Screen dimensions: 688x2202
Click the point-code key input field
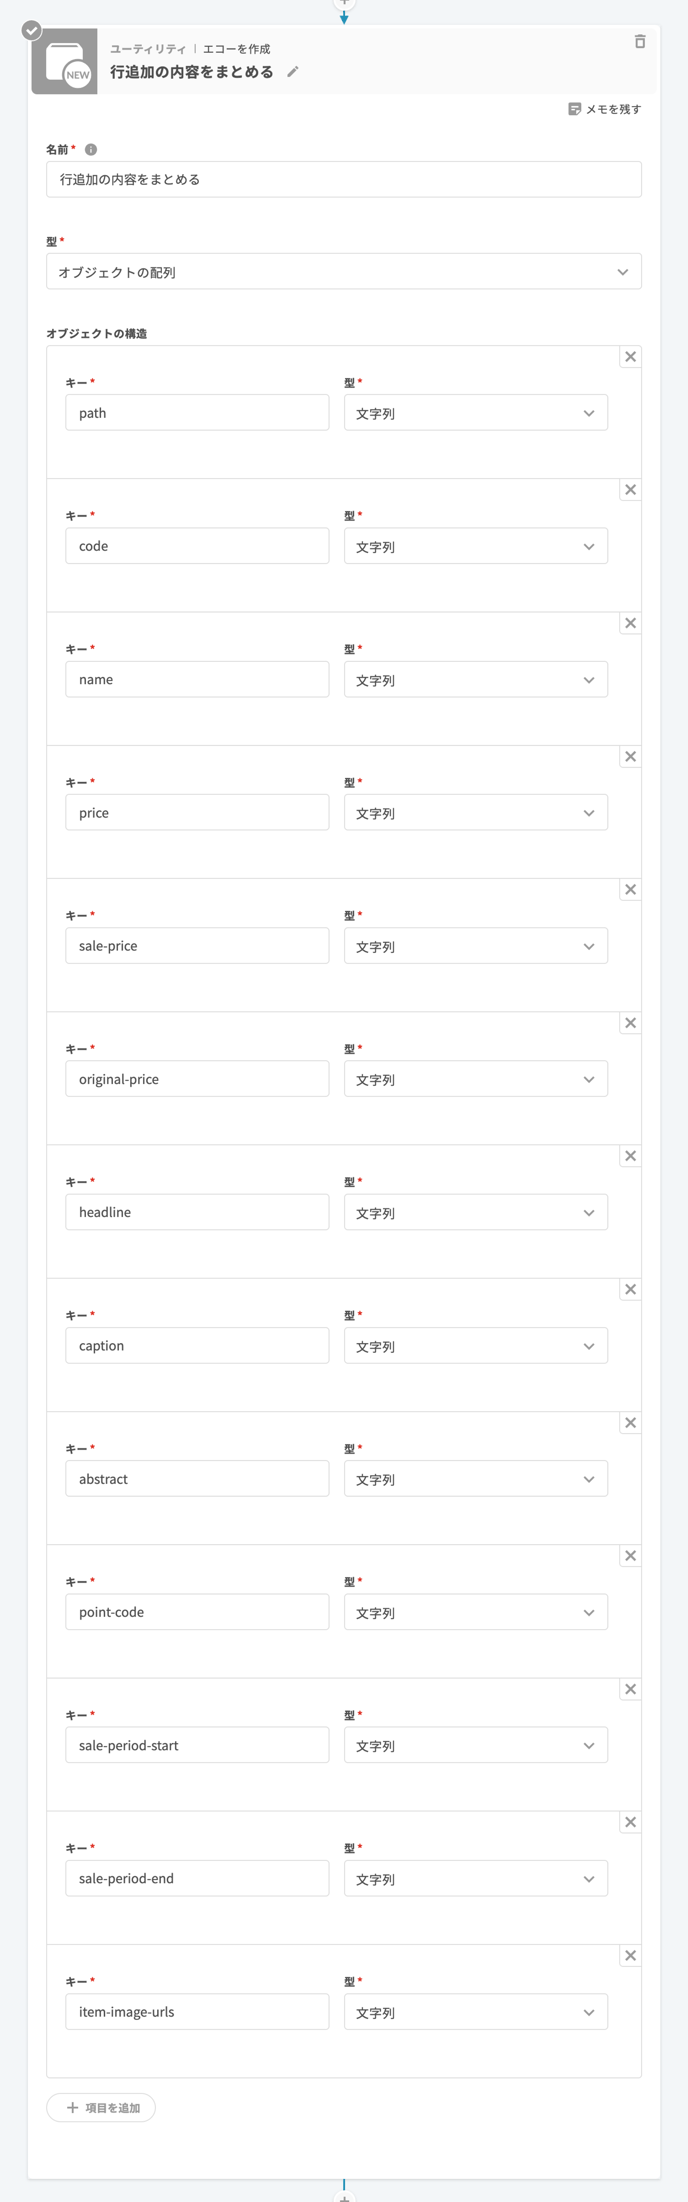[197, 1612]
